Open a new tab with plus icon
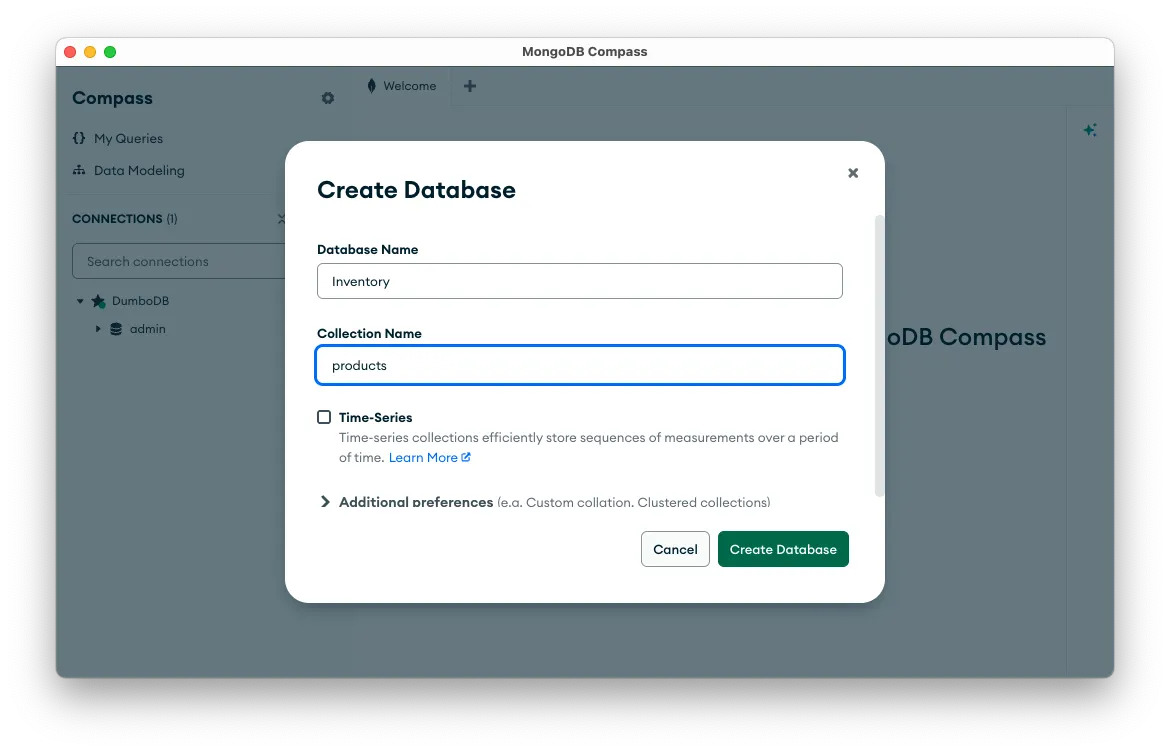 tap(470, 86)
